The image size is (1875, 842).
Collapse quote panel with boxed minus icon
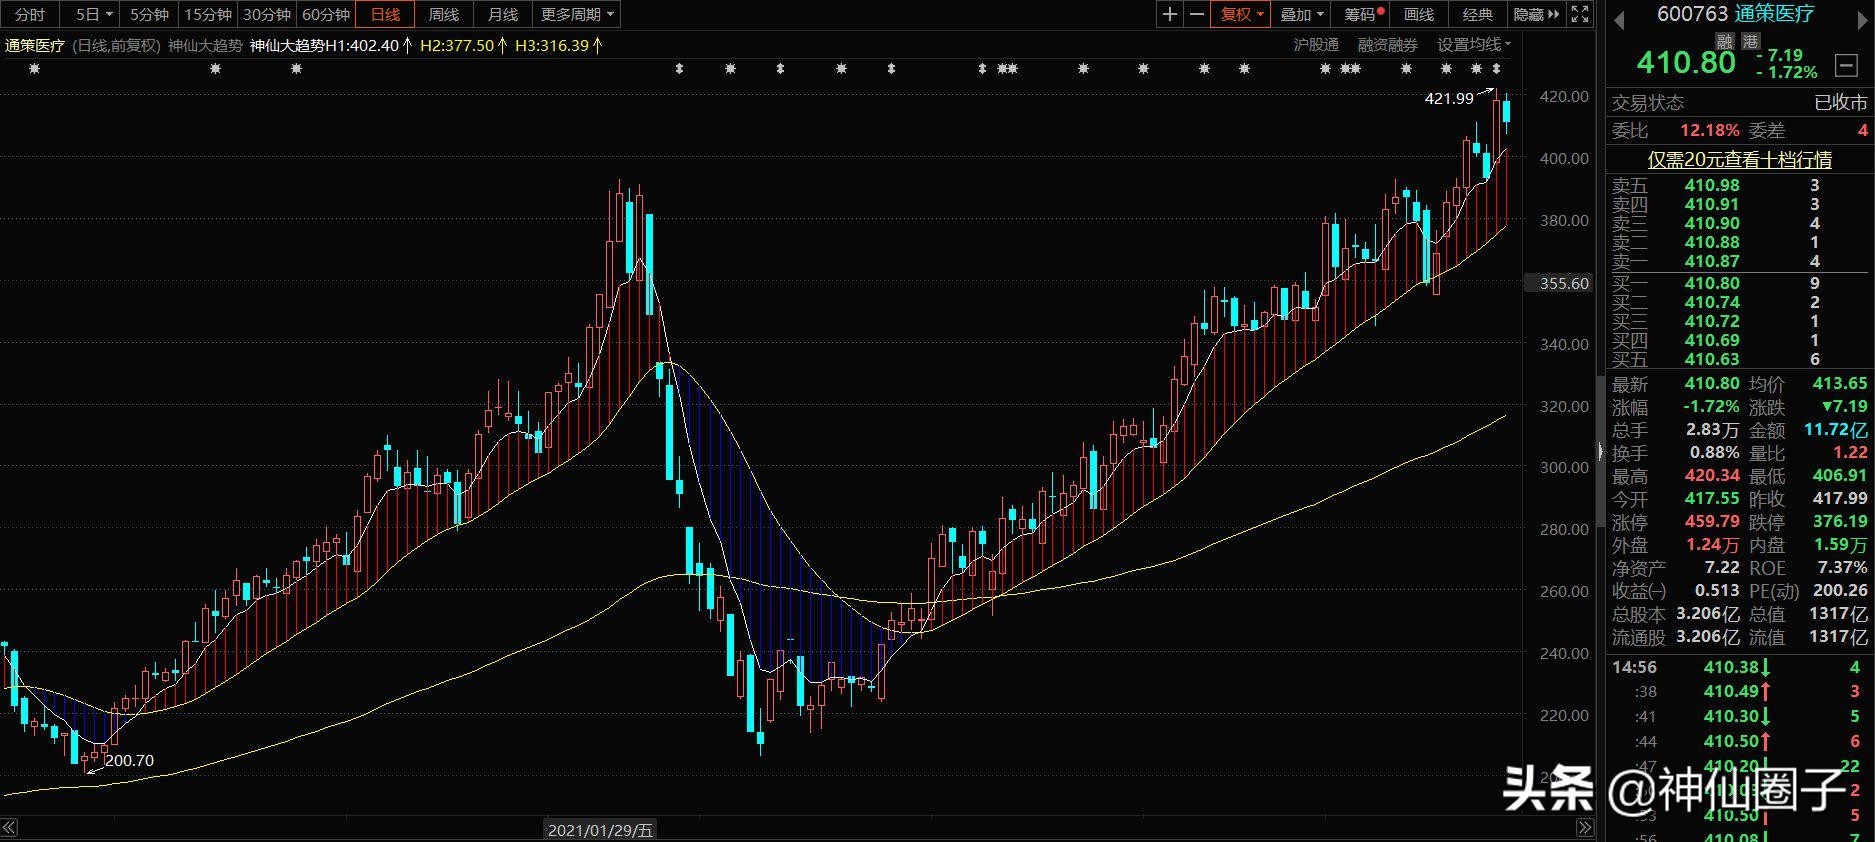point(1846,66)
